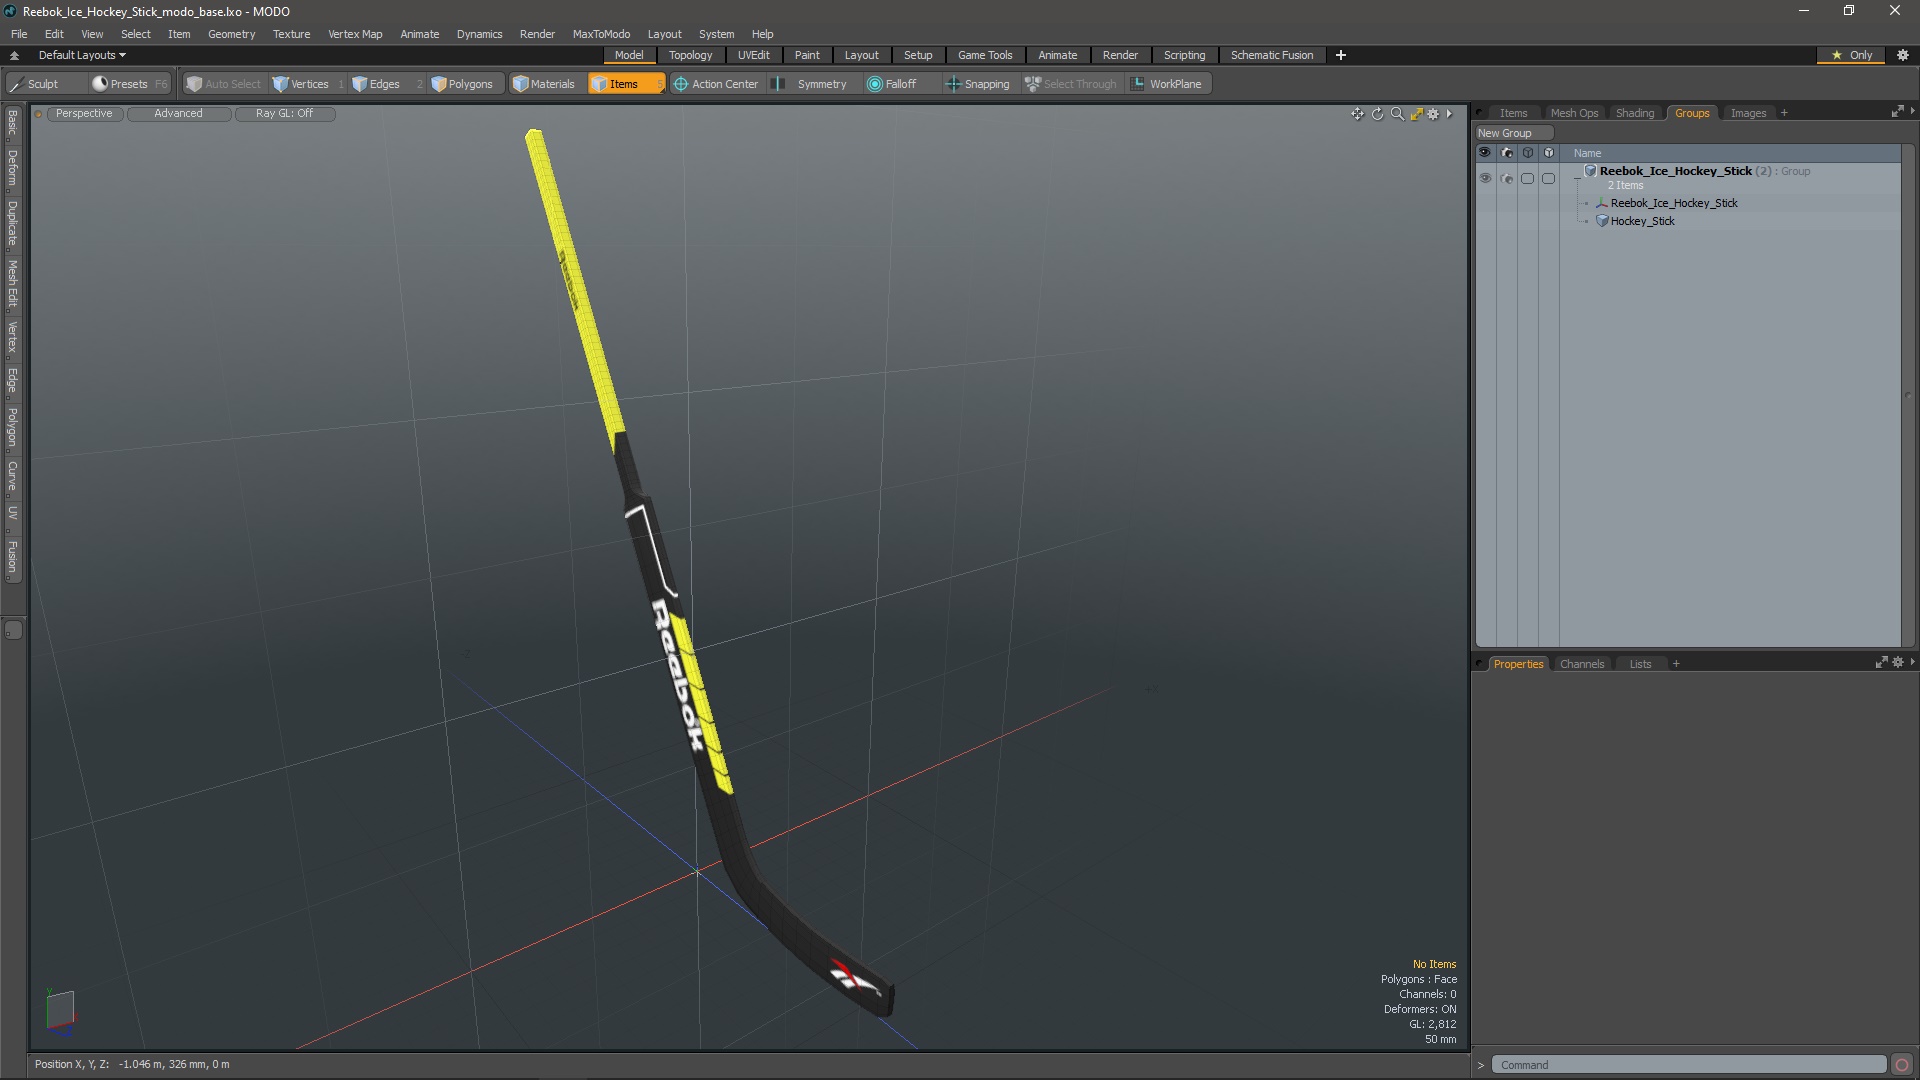Click the viewport pan (move) icon
Viewport: 1920px width, 1080px height.
pyautogui.click(x=1357, y=114)
